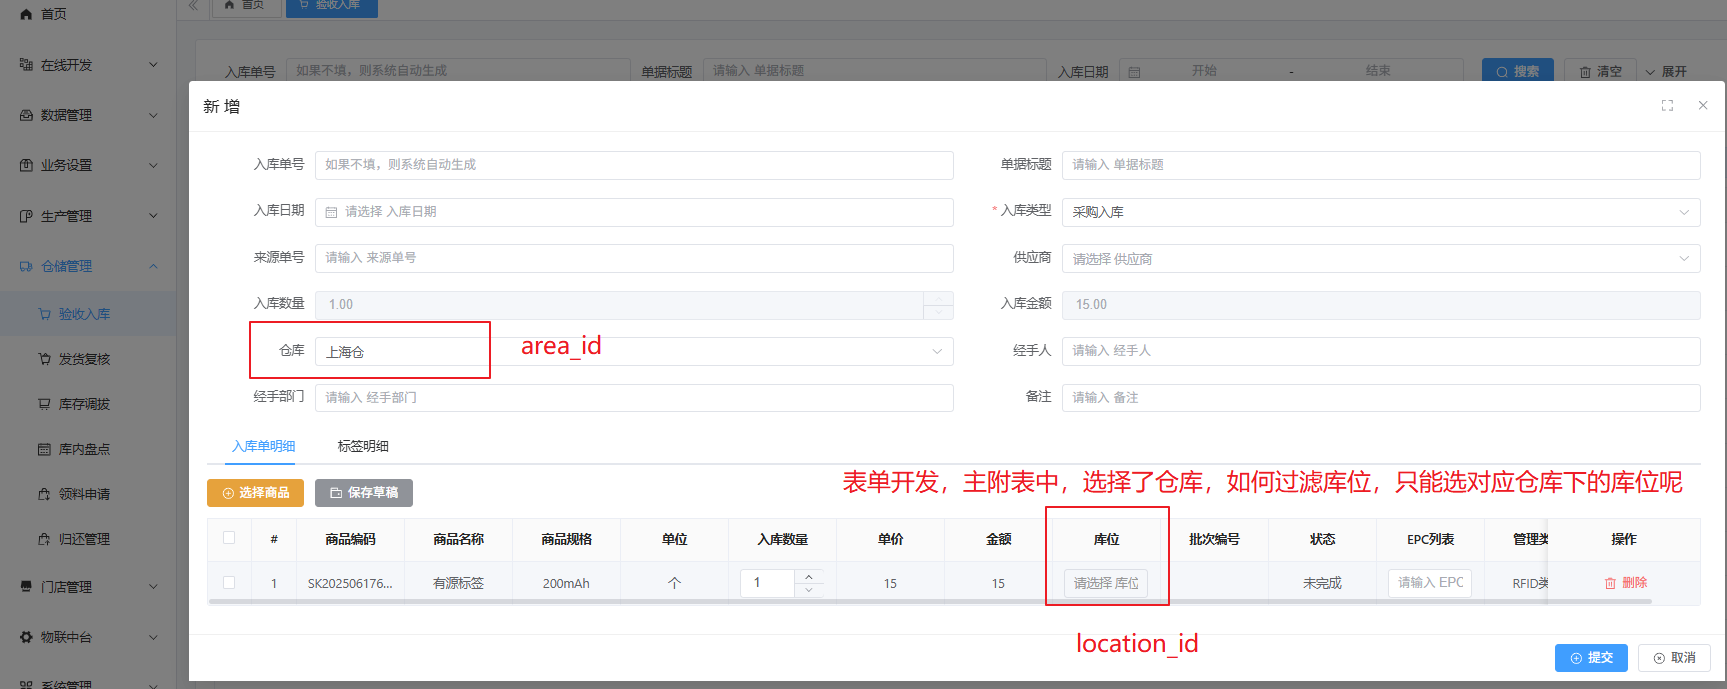Click the 库存调拨 menu icon
Viewport: 1727px width, 689px height.
click(44, 404)
